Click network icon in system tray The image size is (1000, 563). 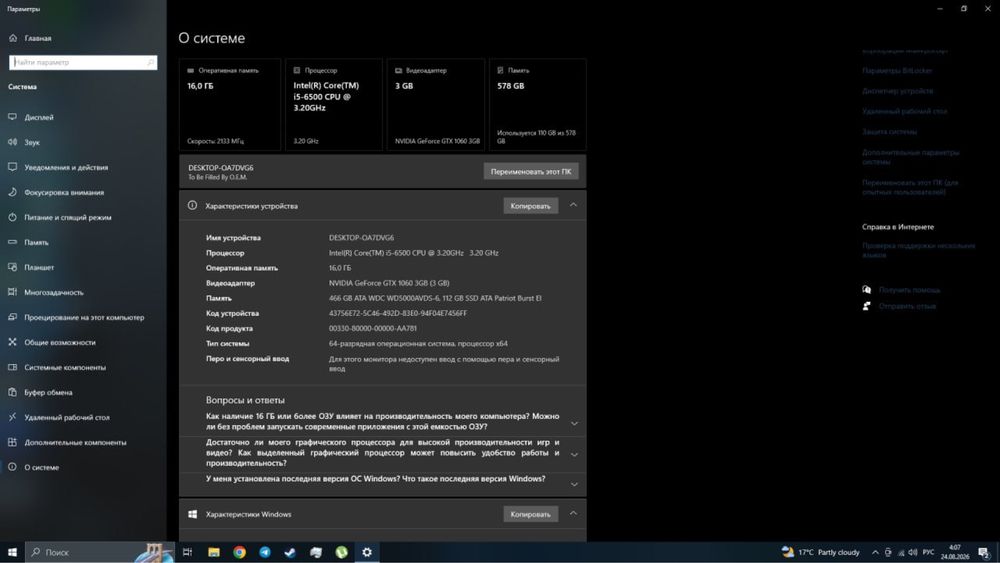(x=901, y=552)
